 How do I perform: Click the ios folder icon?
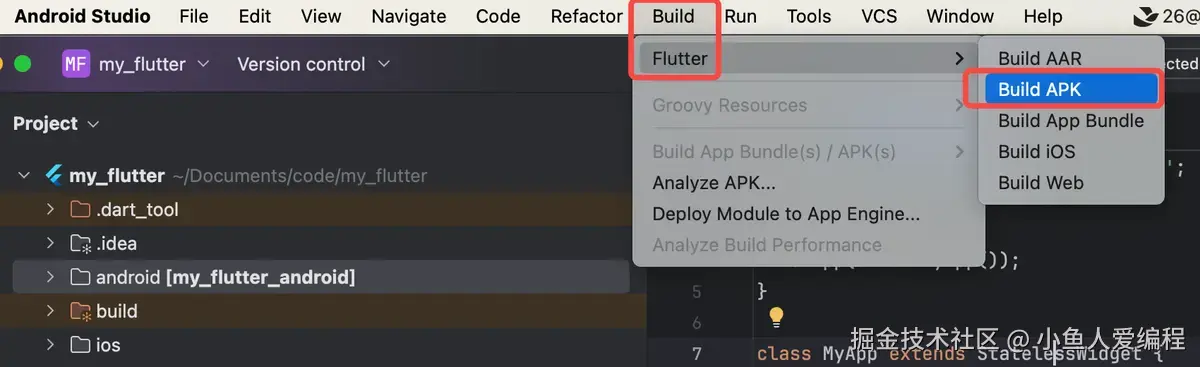click(x=81, y=345)
